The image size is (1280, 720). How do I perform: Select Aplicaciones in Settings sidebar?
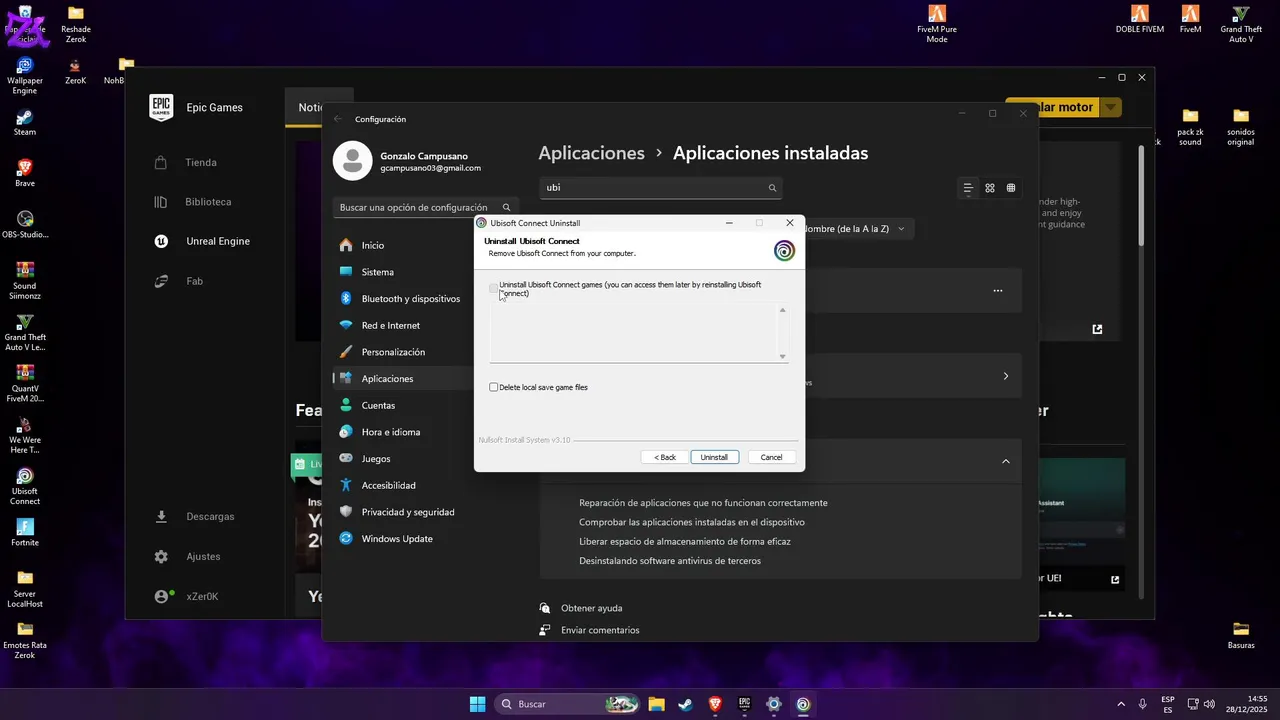pos(387,379)
